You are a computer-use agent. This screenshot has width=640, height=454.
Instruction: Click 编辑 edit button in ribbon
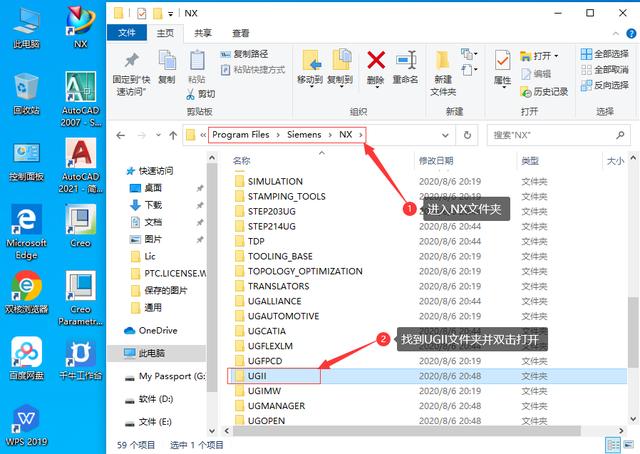[536, 74]
